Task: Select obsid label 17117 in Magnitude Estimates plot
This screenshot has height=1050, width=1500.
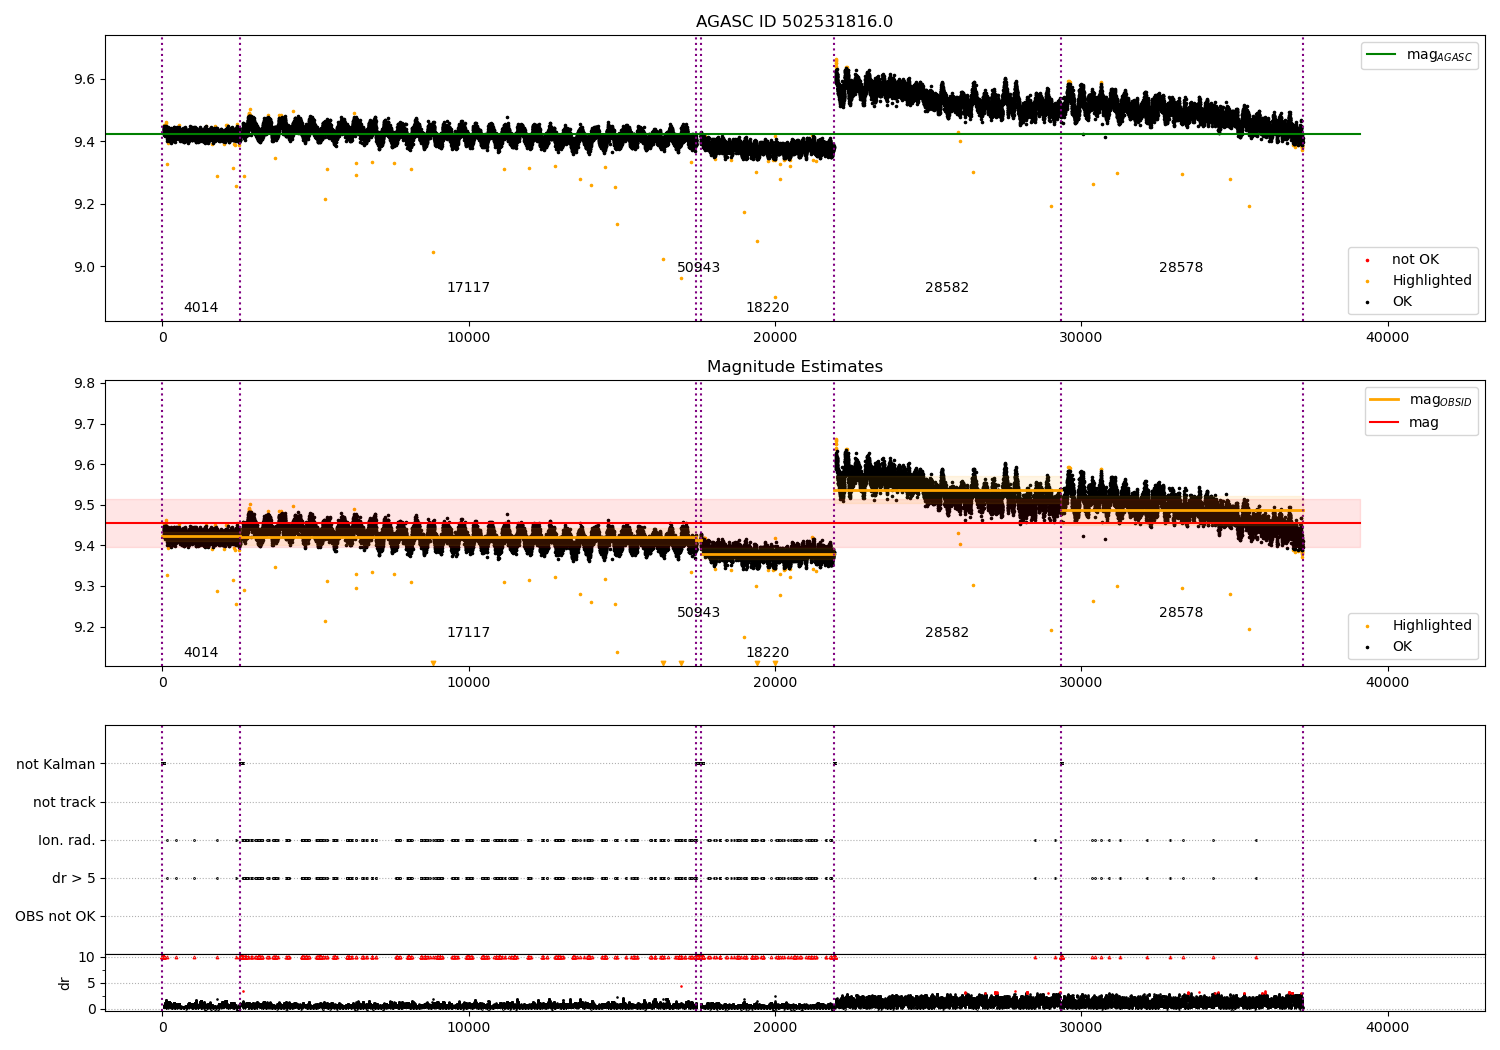Action: pyautogui.click(x=468, y=633)
